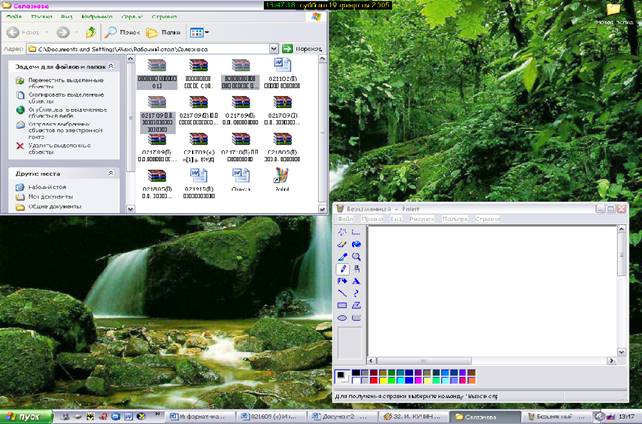This screenshot has height=424, width=642.
Task: Click the delete selected objects link
Action: pyautogui.click(x=60, y=148)
